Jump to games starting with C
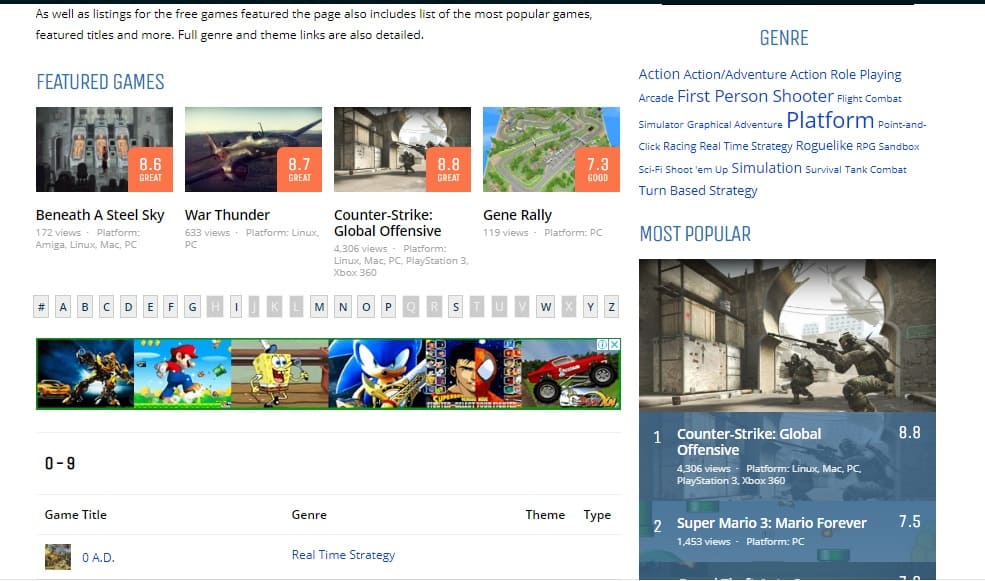The image size is (985, 581). [106, 307]
